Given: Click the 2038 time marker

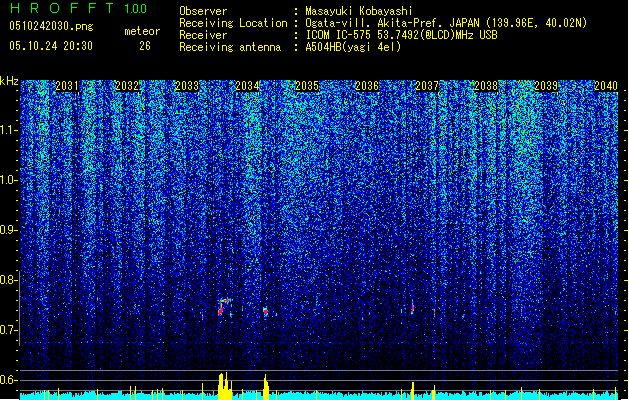Looking at the screenshot, I should pos(486,86).
